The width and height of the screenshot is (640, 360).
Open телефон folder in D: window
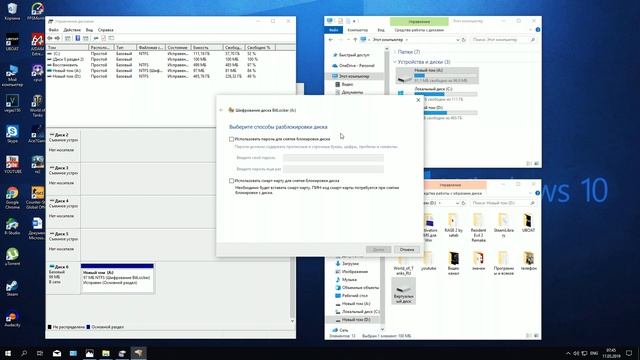click(x=529, y=261)
